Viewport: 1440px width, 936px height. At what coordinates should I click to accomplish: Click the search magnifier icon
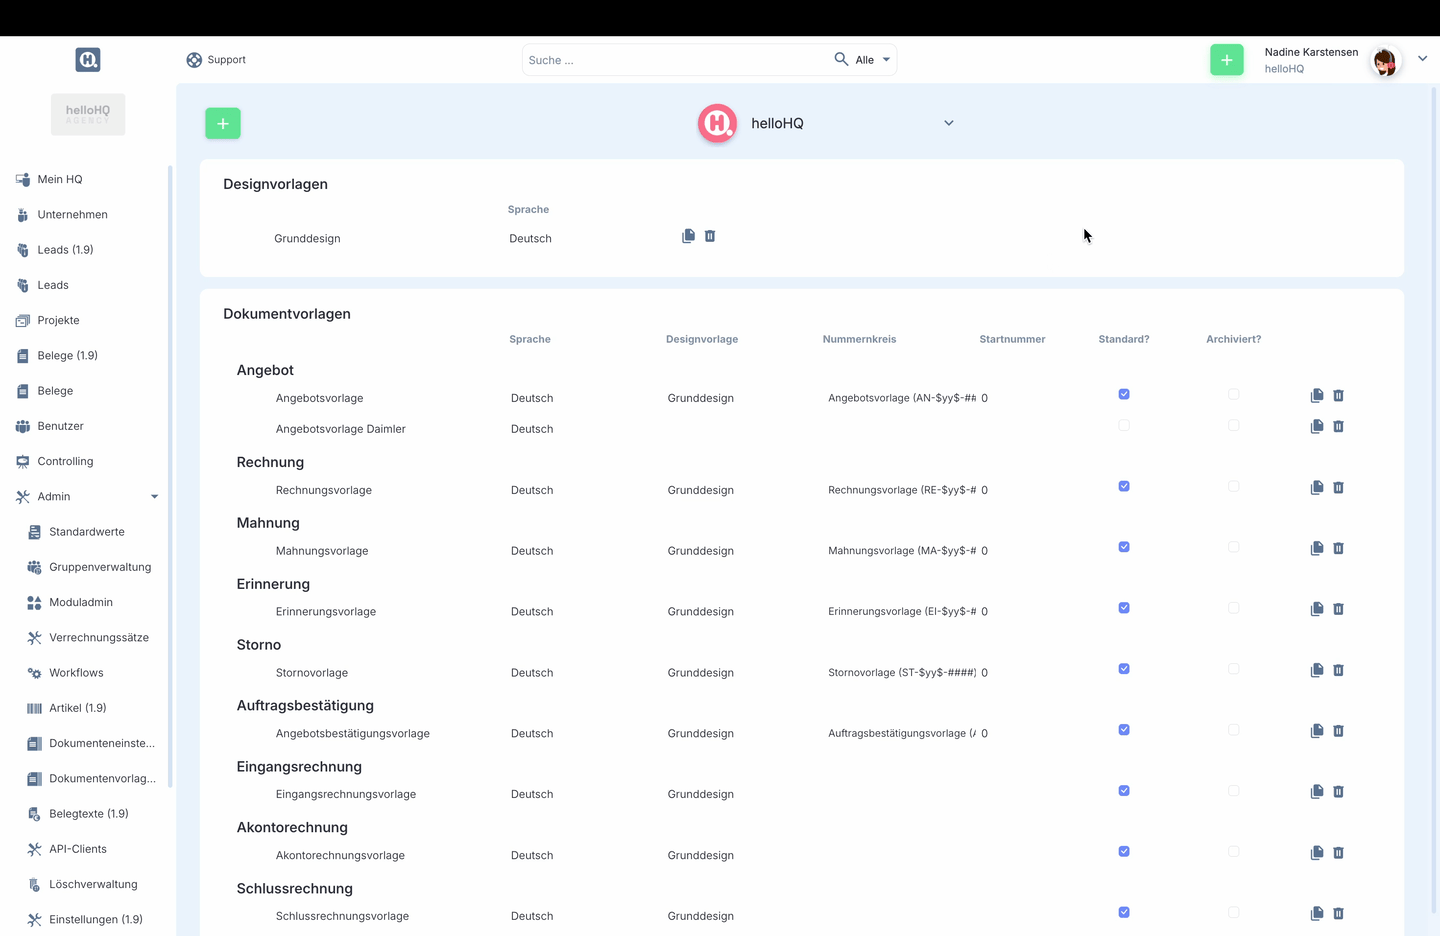[x=841, y=60]
